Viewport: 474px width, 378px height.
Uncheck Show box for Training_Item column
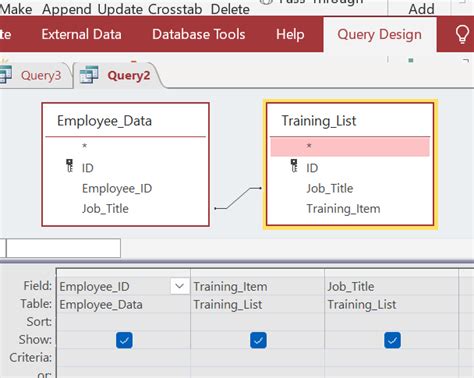(x=258, y=340)
